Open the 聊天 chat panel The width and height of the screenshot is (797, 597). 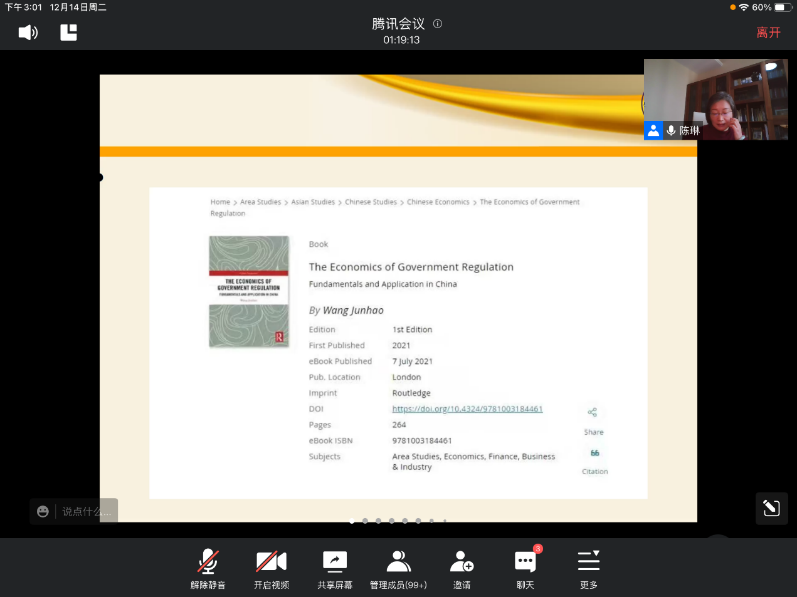[x=525, y=568]
